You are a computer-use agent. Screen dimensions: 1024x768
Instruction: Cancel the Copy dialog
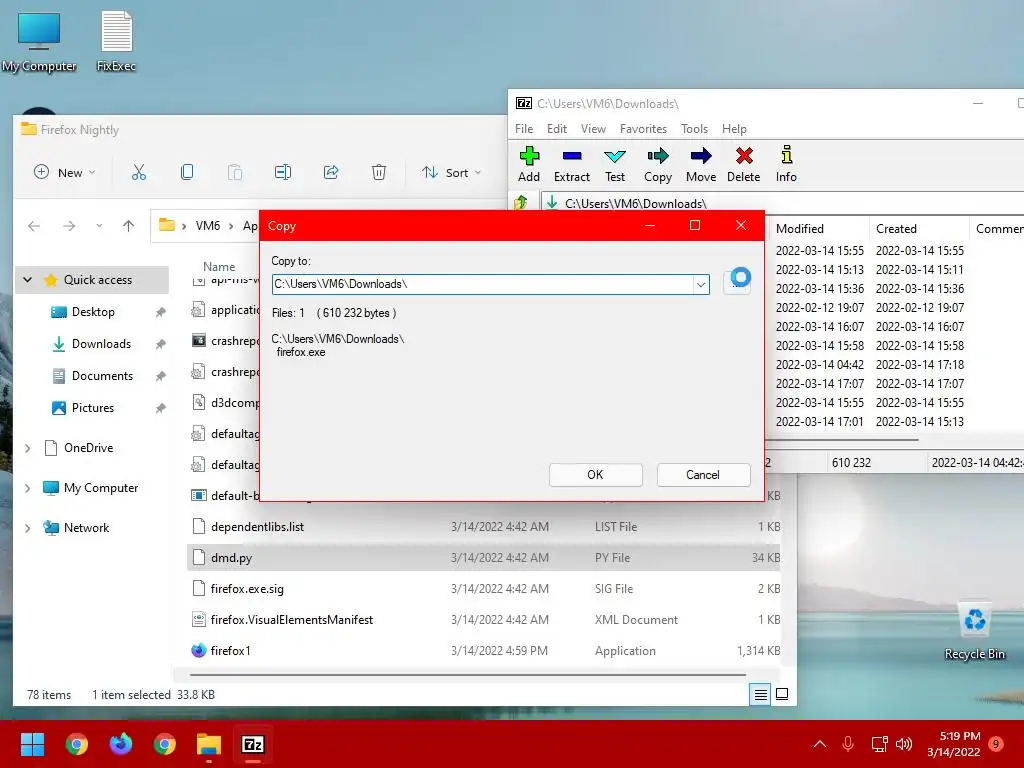tap(703, 475)
